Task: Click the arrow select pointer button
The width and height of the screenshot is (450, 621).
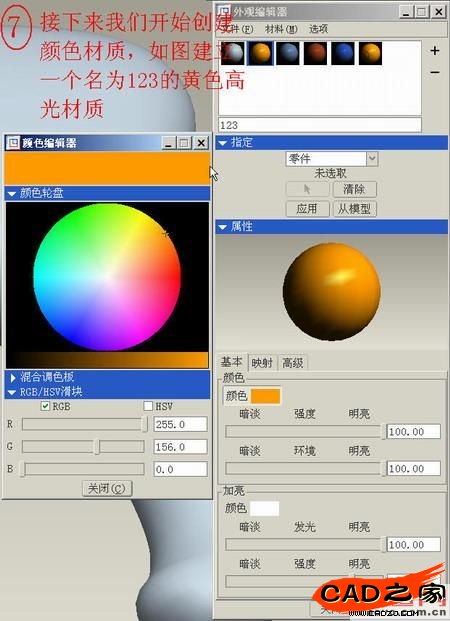Action: (x=307, y=189)
